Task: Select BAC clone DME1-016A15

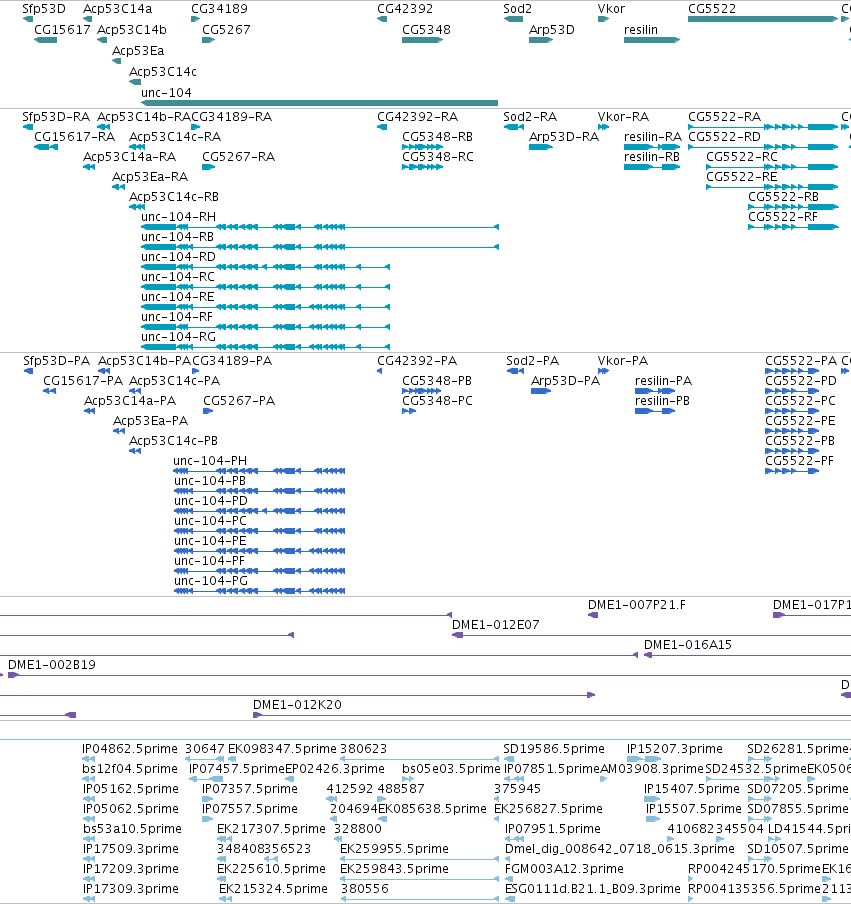Action: click(687, 645)
